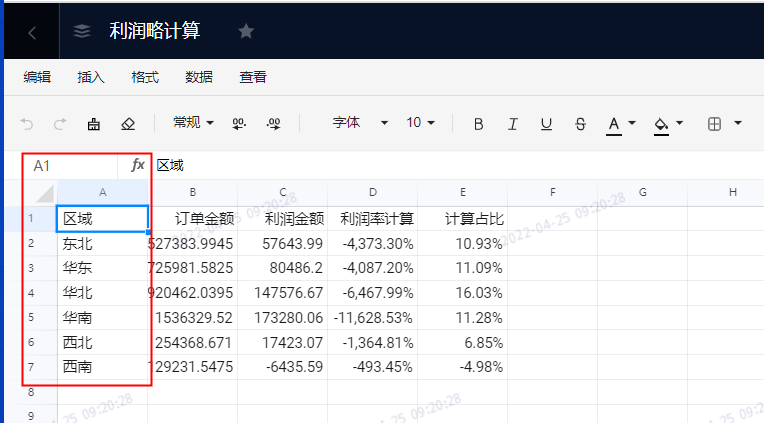Open the font size 10 dropdown
The height and width of the screenshot is (423, 764).
tap(420, 123)
